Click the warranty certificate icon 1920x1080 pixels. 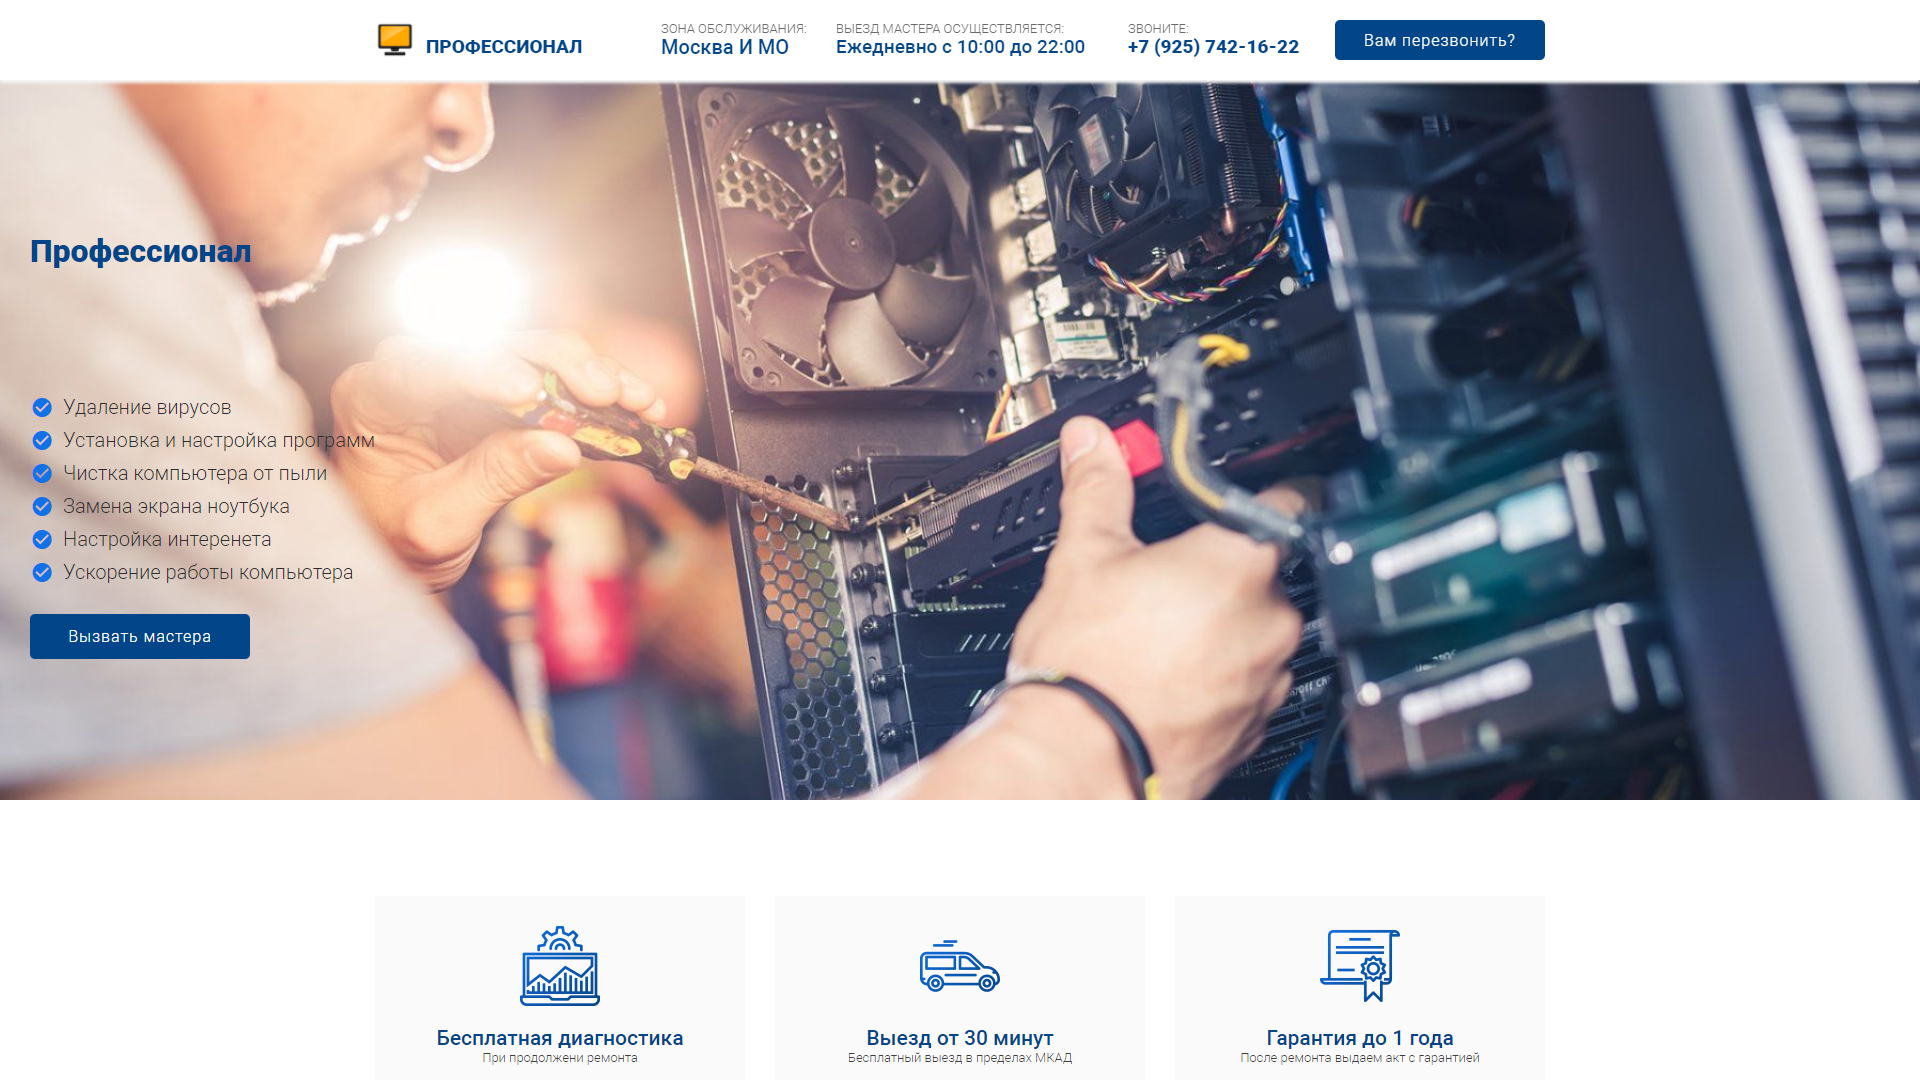pyautogui.click(x=1360, y=966)
